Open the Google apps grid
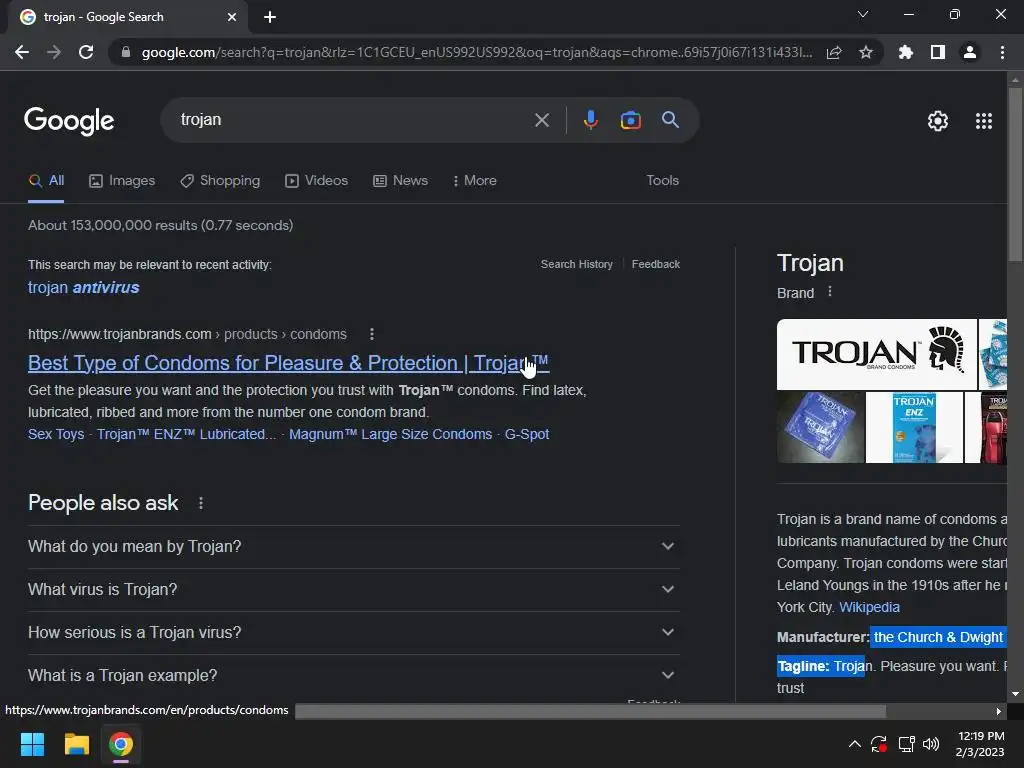The image size is (1024, 768). coord(984,121)
